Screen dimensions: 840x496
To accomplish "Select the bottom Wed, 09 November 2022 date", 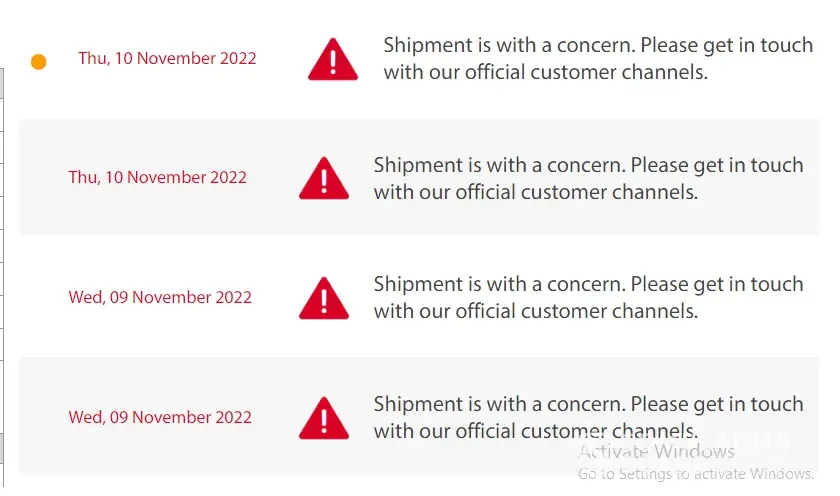I will tap(160, 417).
